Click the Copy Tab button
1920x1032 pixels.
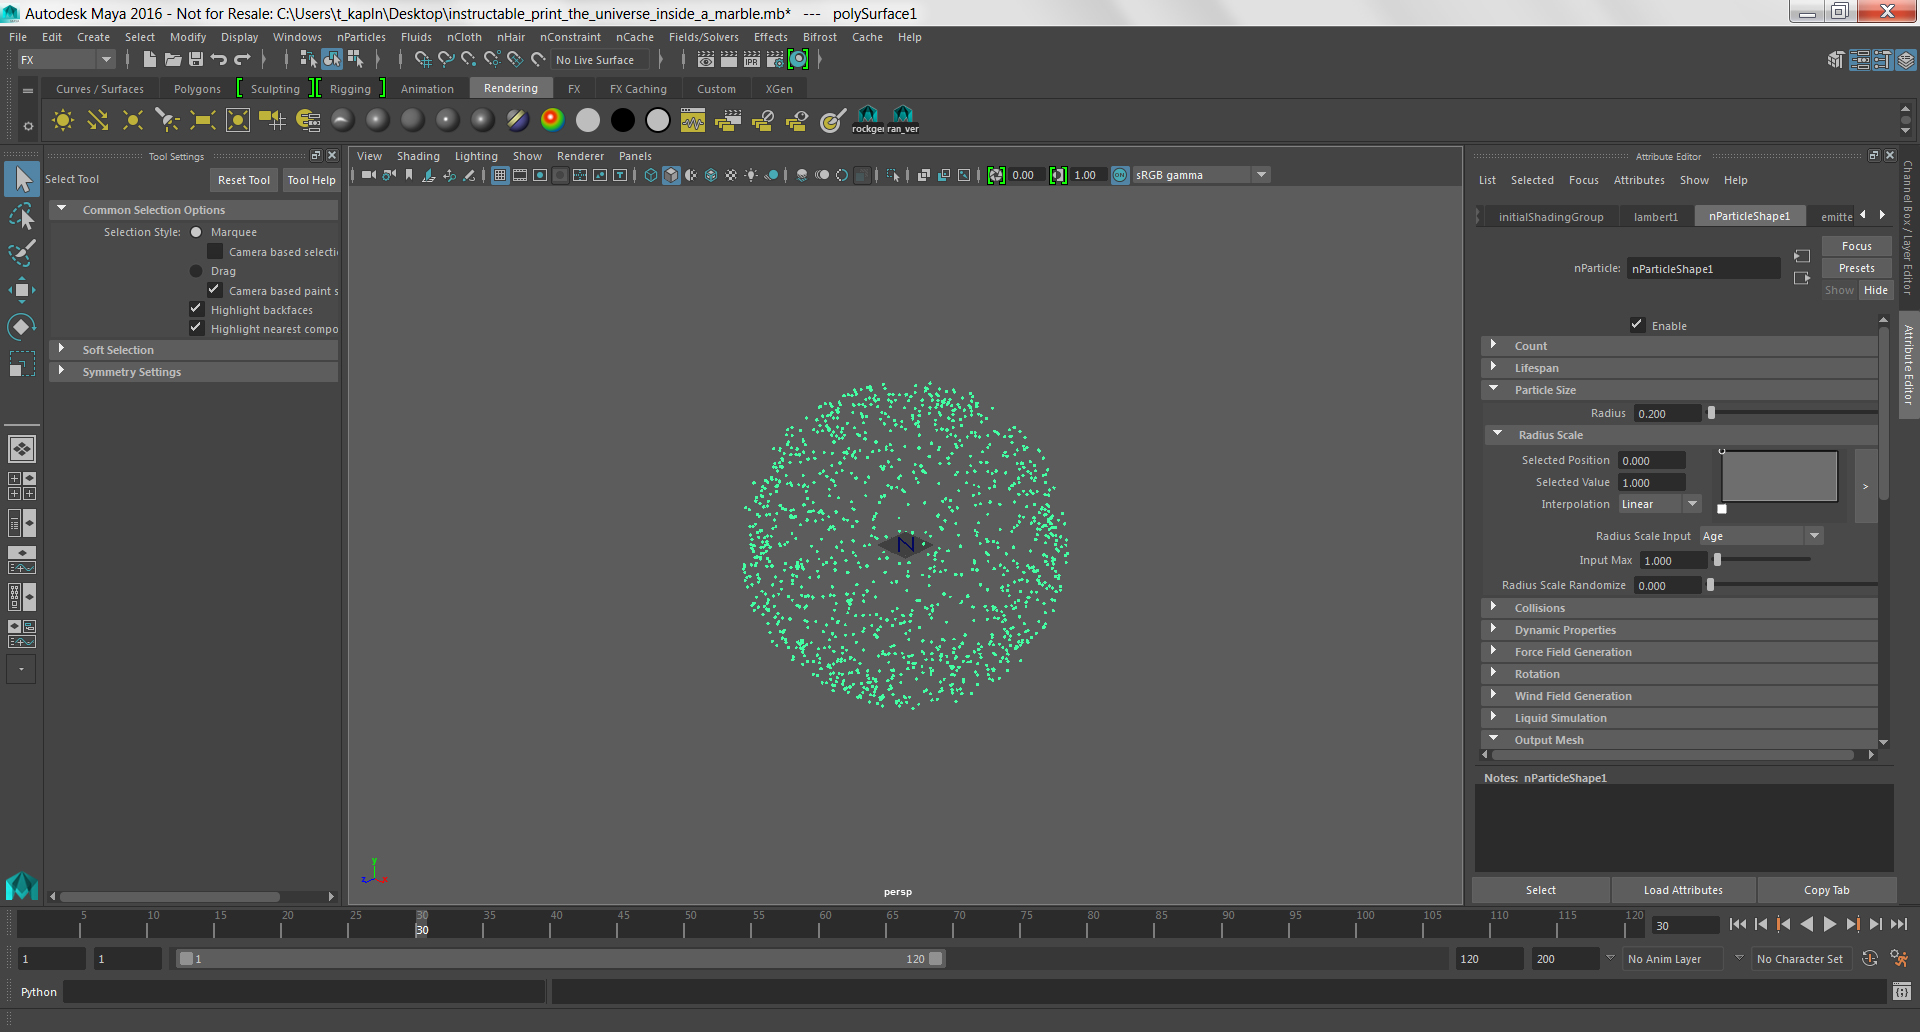[1826, 890]
